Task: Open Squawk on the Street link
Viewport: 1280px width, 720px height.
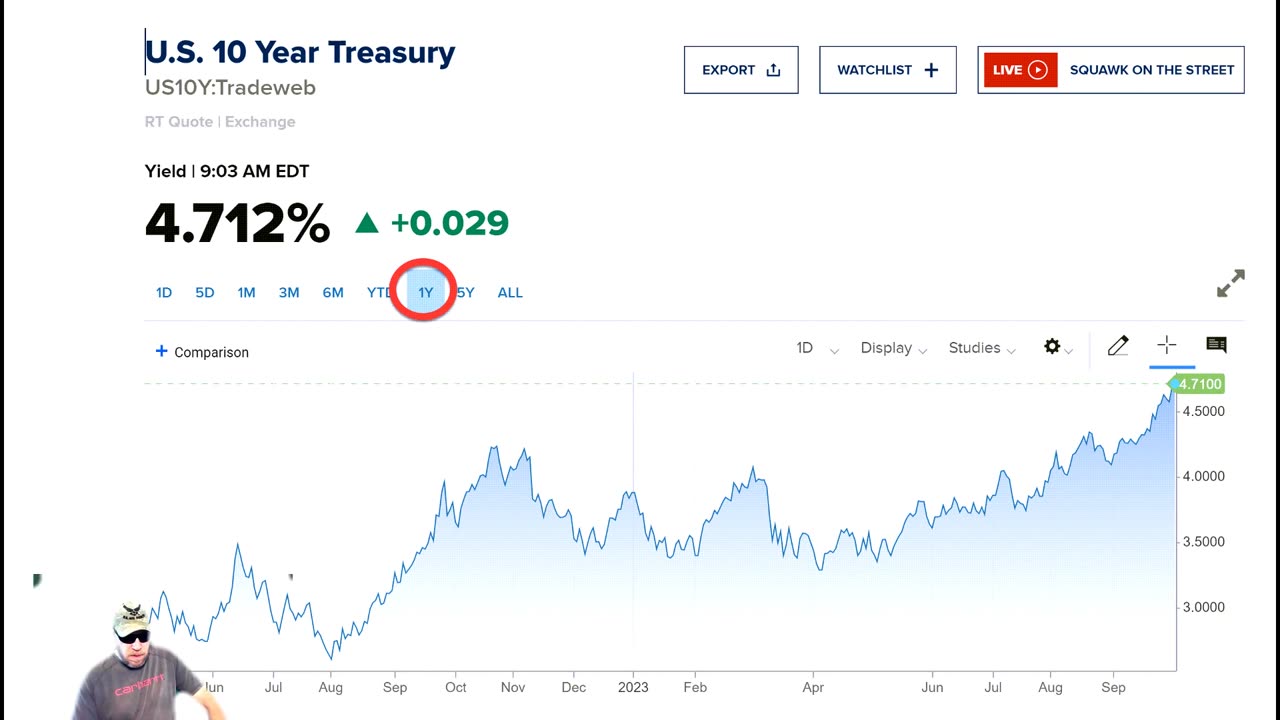Action: pos(1151,70)
